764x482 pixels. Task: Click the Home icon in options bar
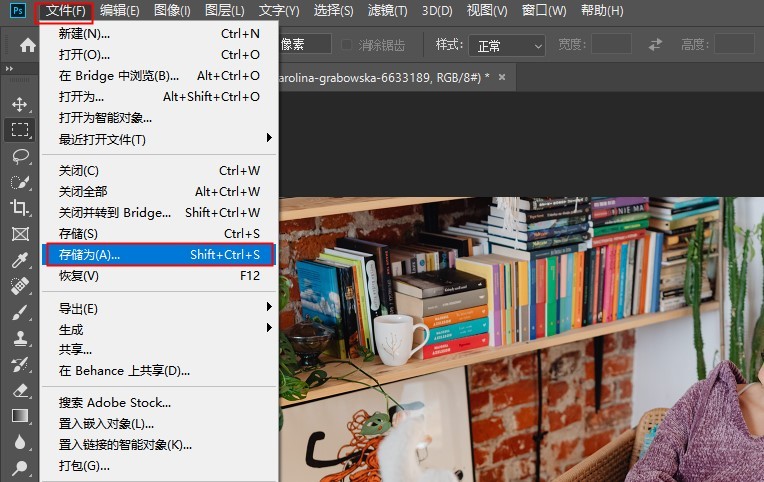(x=28, y=45)
